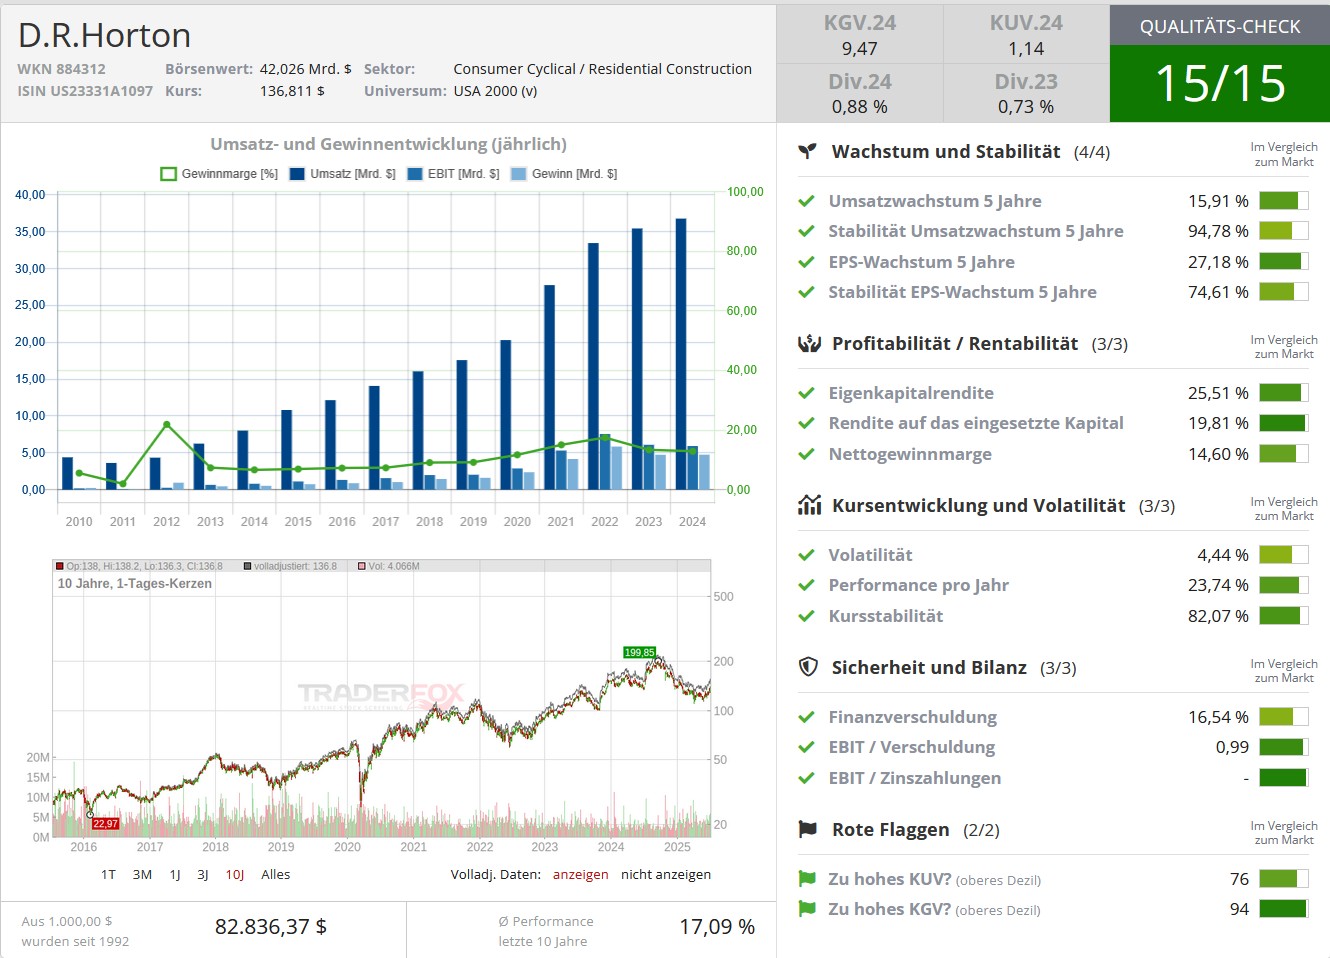Switch price chart to Alles timeframe
The image size is (1330, 958).
click(x=276, y=874)
